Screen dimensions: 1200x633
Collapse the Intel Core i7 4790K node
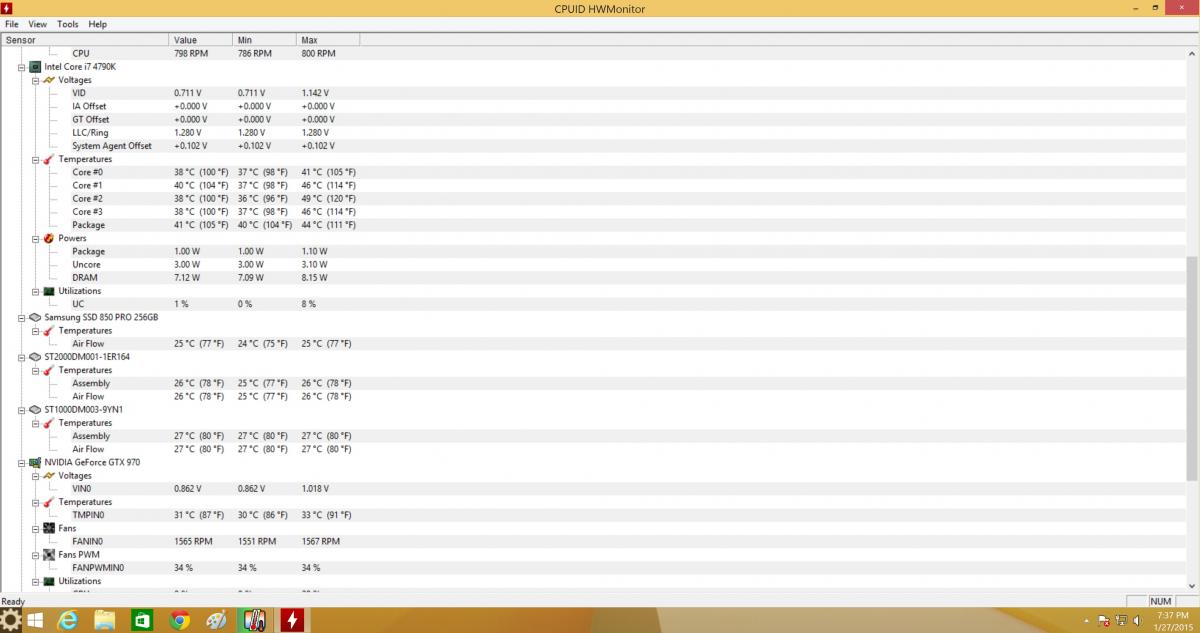(x=21, y=67)
